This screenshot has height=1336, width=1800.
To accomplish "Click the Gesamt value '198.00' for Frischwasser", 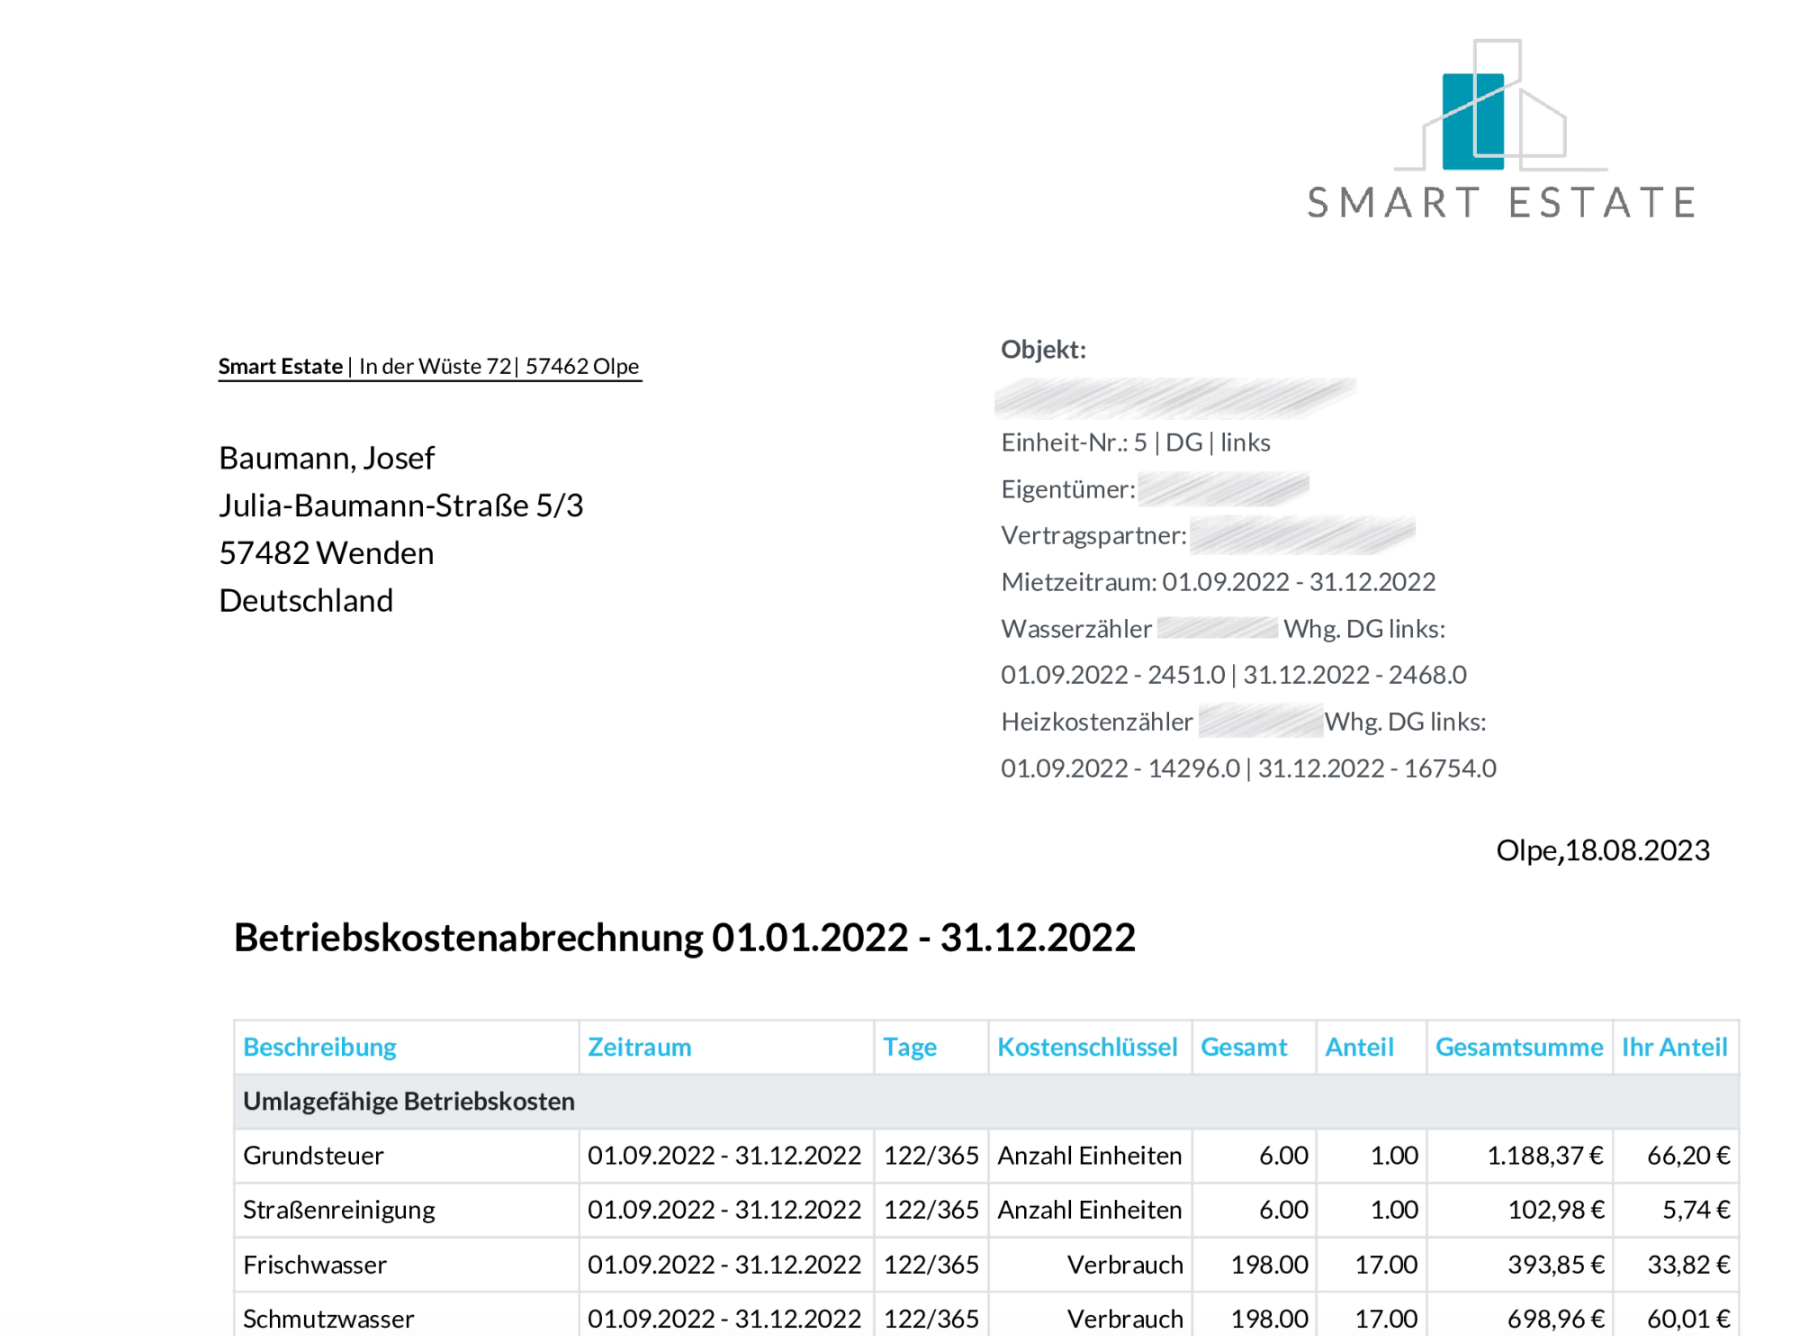I will [x=1270, y=1265].
